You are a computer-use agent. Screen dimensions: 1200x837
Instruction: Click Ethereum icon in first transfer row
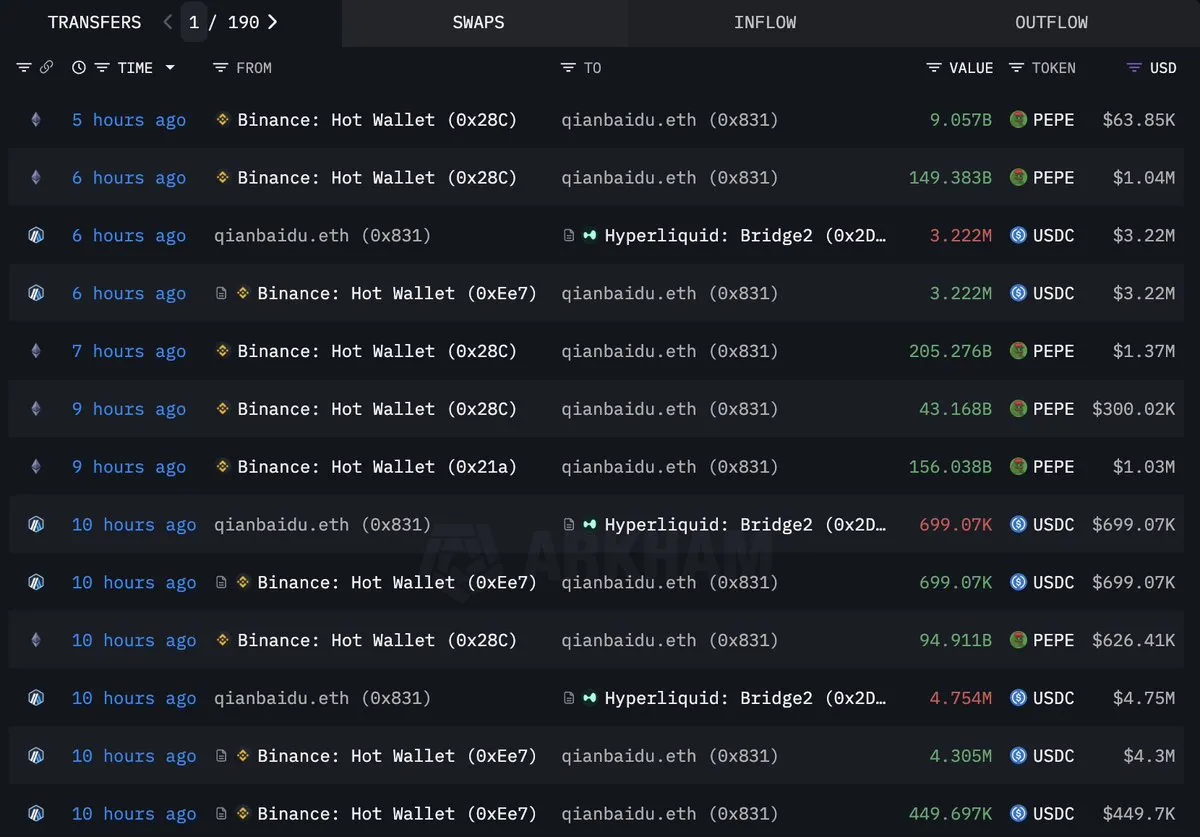pyautogui.click(x=36, y=120)
